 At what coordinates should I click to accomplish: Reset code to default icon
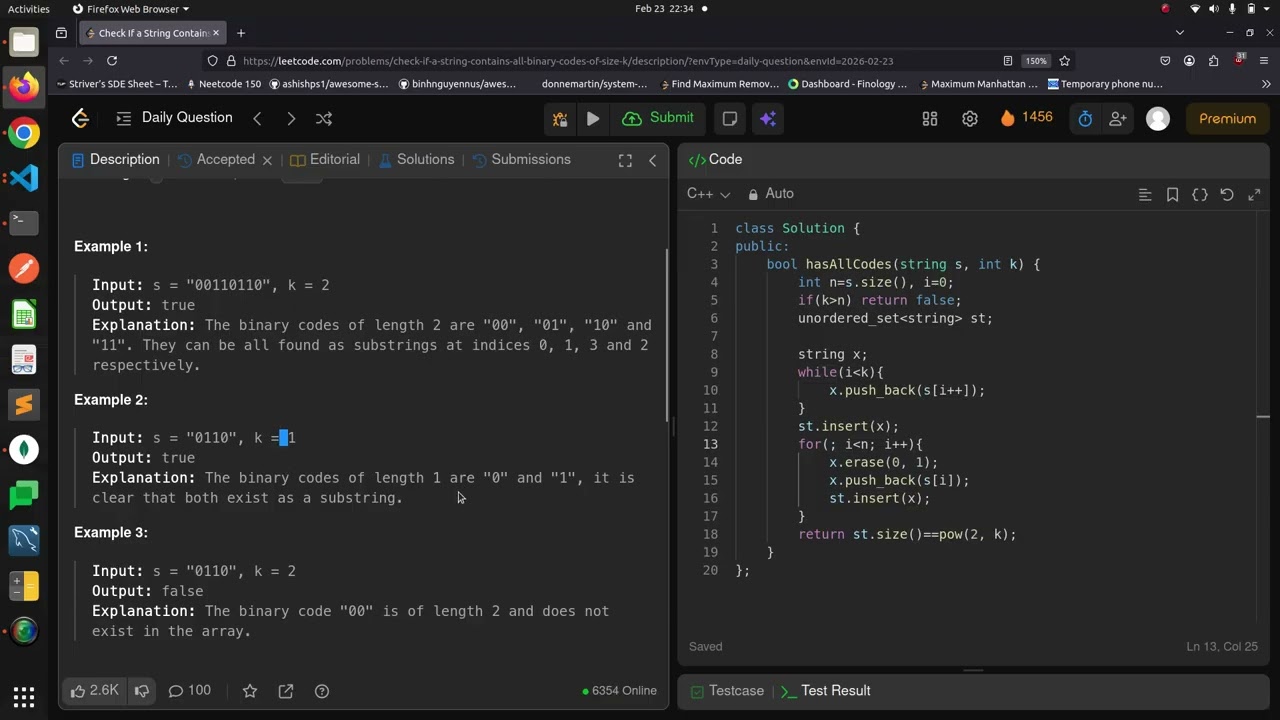click(x=1227, y=195)
